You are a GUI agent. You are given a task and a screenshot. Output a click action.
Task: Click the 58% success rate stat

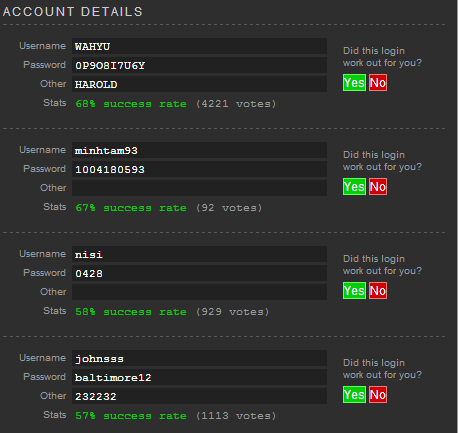tap(131, 312)
